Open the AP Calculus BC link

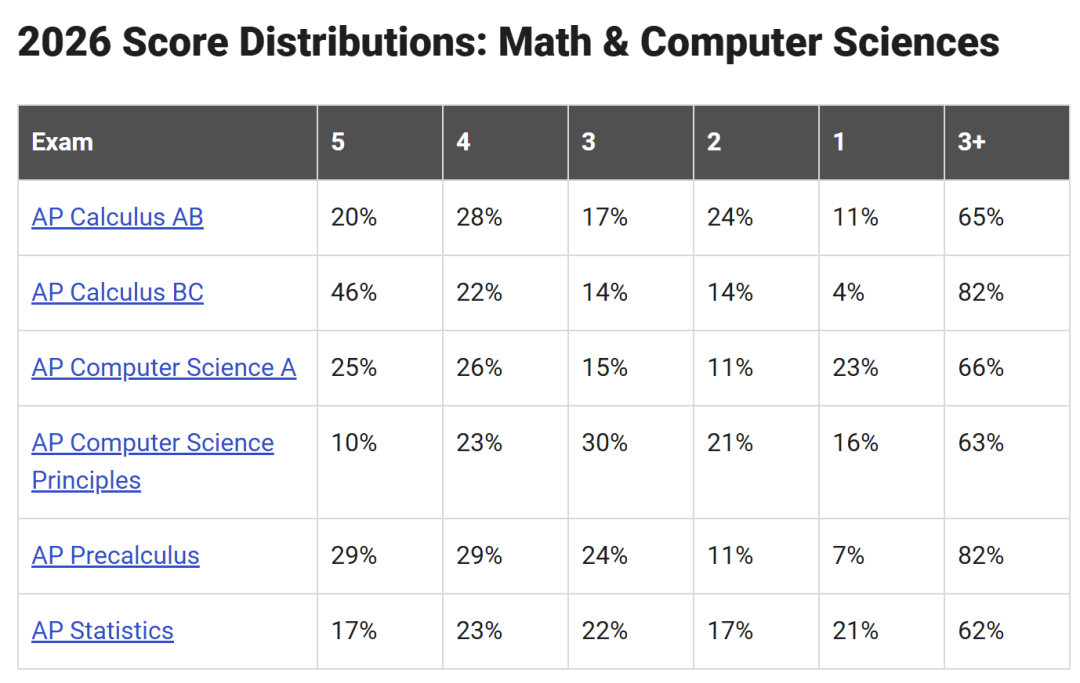(x=117, y=292)
